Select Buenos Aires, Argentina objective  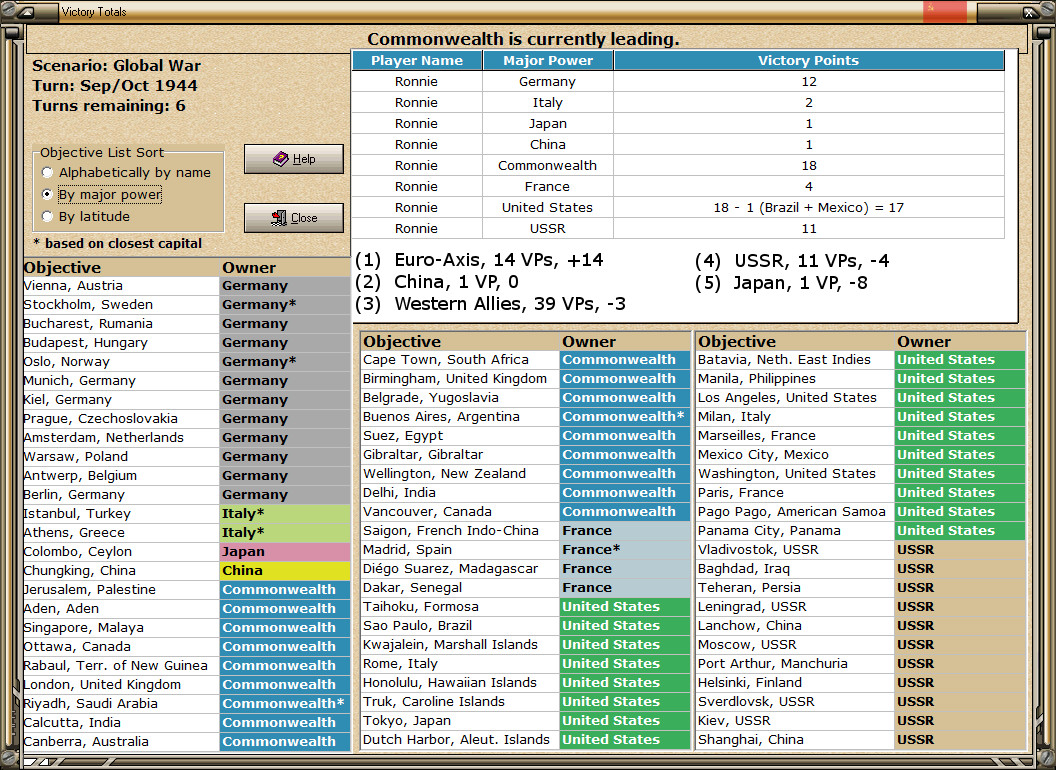click(x=460, y=416)
